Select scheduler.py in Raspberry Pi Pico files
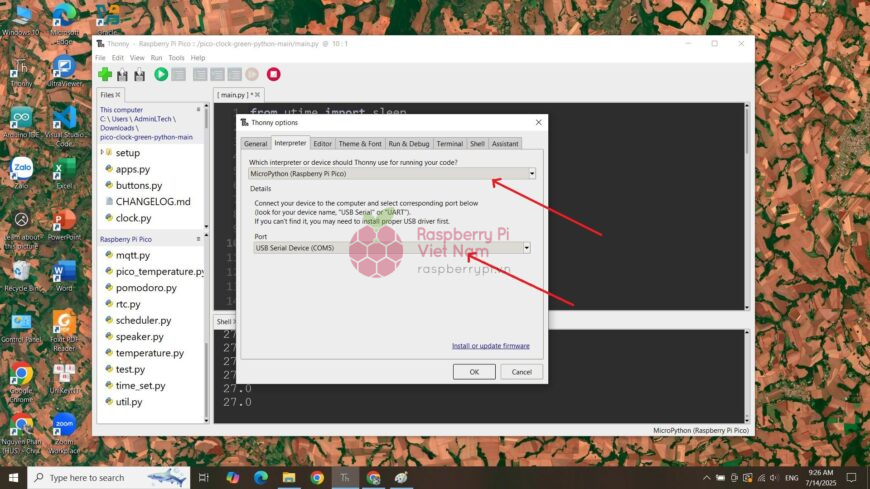Screen dimensions: 870x489 coord(143,320)
